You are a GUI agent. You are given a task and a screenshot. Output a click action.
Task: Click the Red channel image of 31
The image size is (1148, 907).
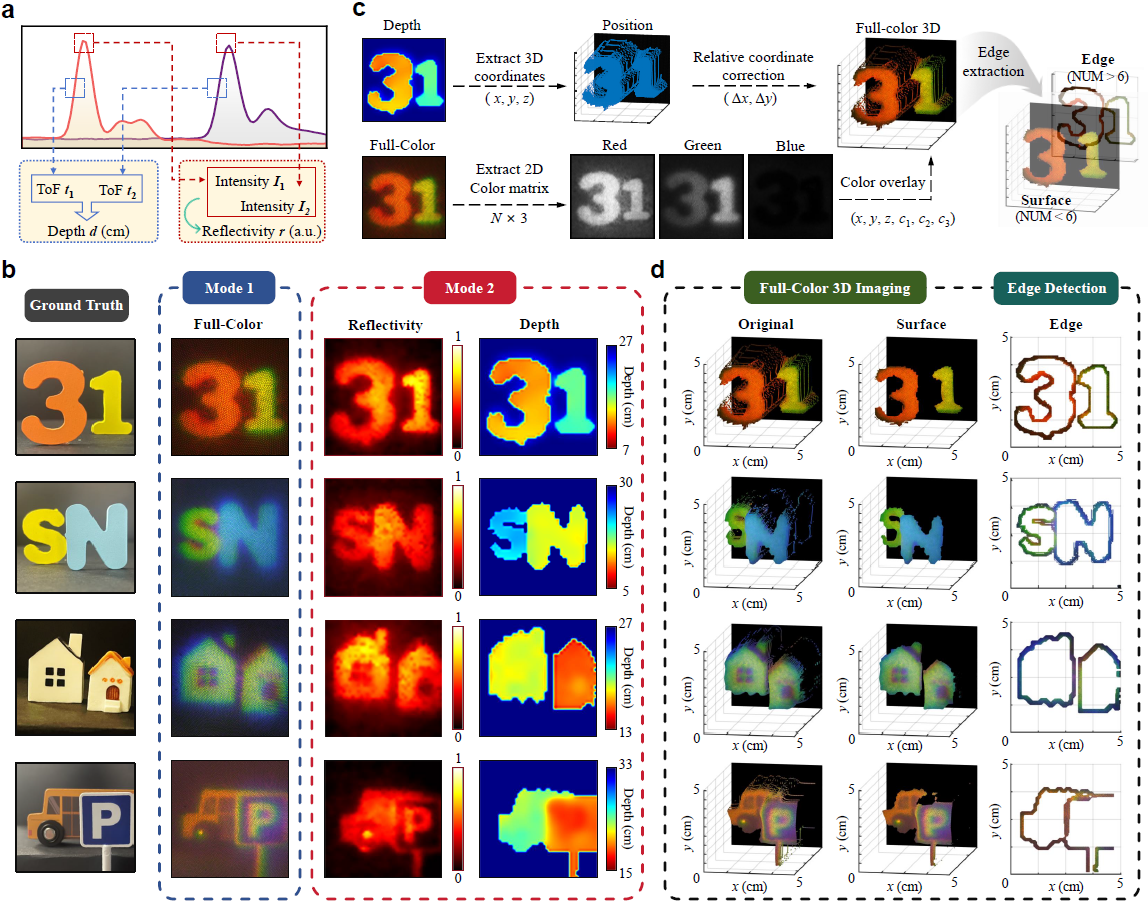[x=612, y=196]
